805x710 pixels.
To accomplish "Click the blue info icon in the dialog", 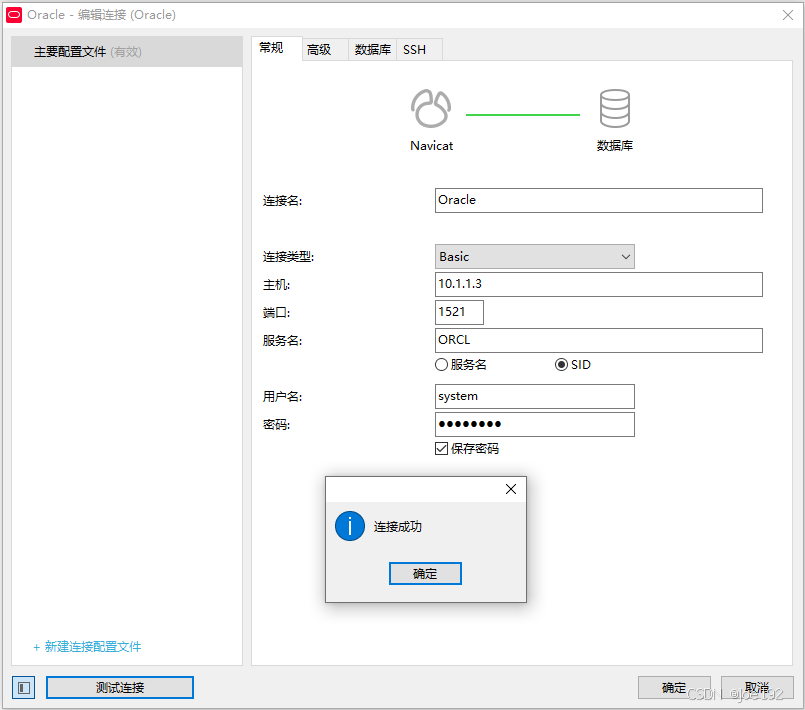I will (x=350, y=526).
